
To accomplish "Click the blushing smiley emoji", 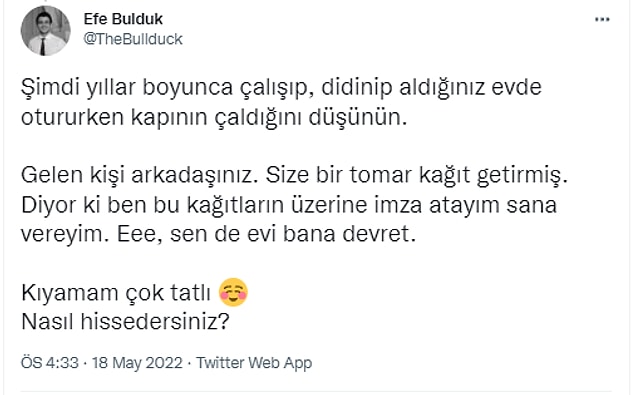I will coord(233,292).
